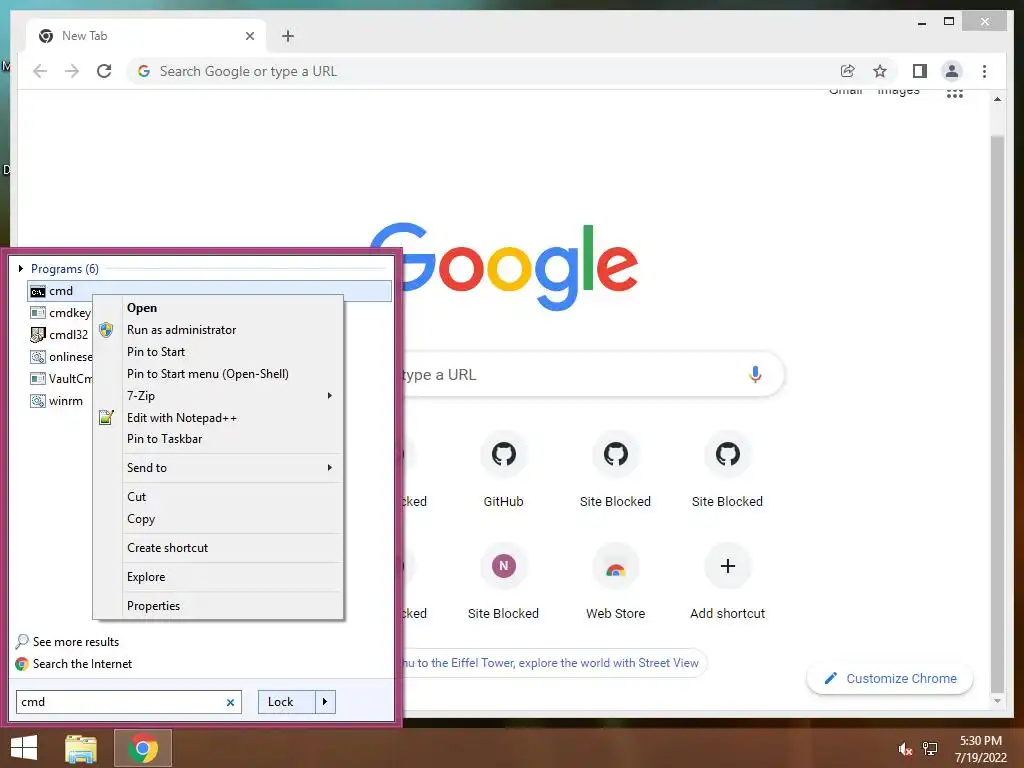Select the cmdl32 program result

(x=59, y=335)
